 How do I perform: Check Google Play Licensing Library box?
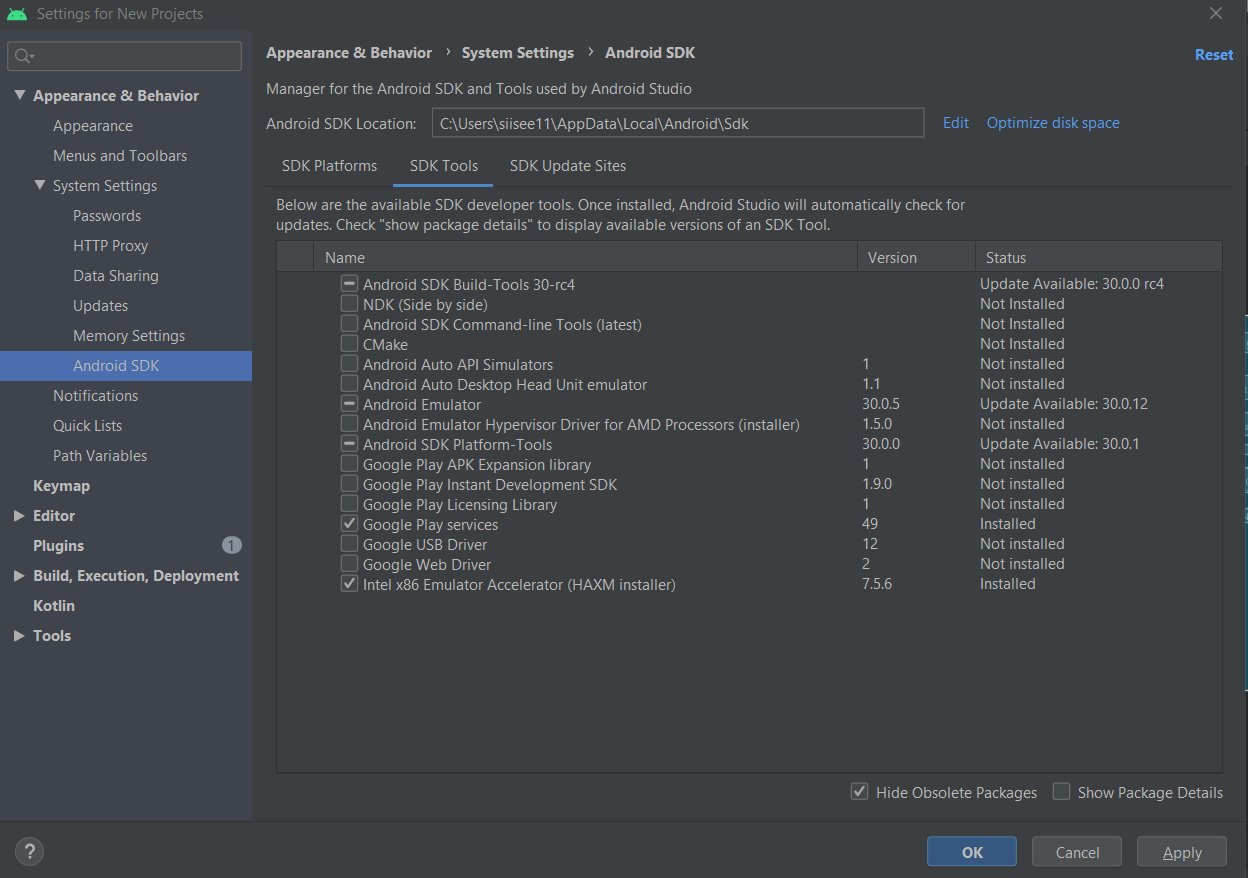point(349,504)
